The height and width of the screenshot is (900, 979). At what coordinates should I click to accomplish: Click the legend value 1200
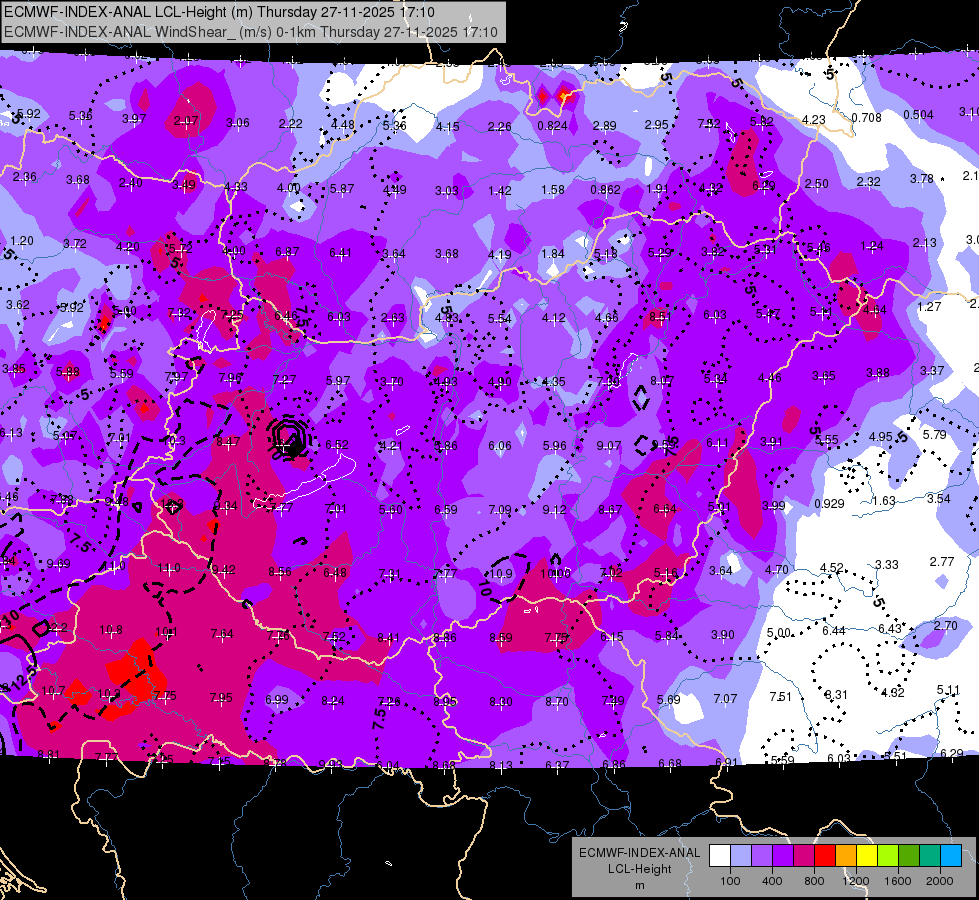pyautogui.click(x=855, y=881)
